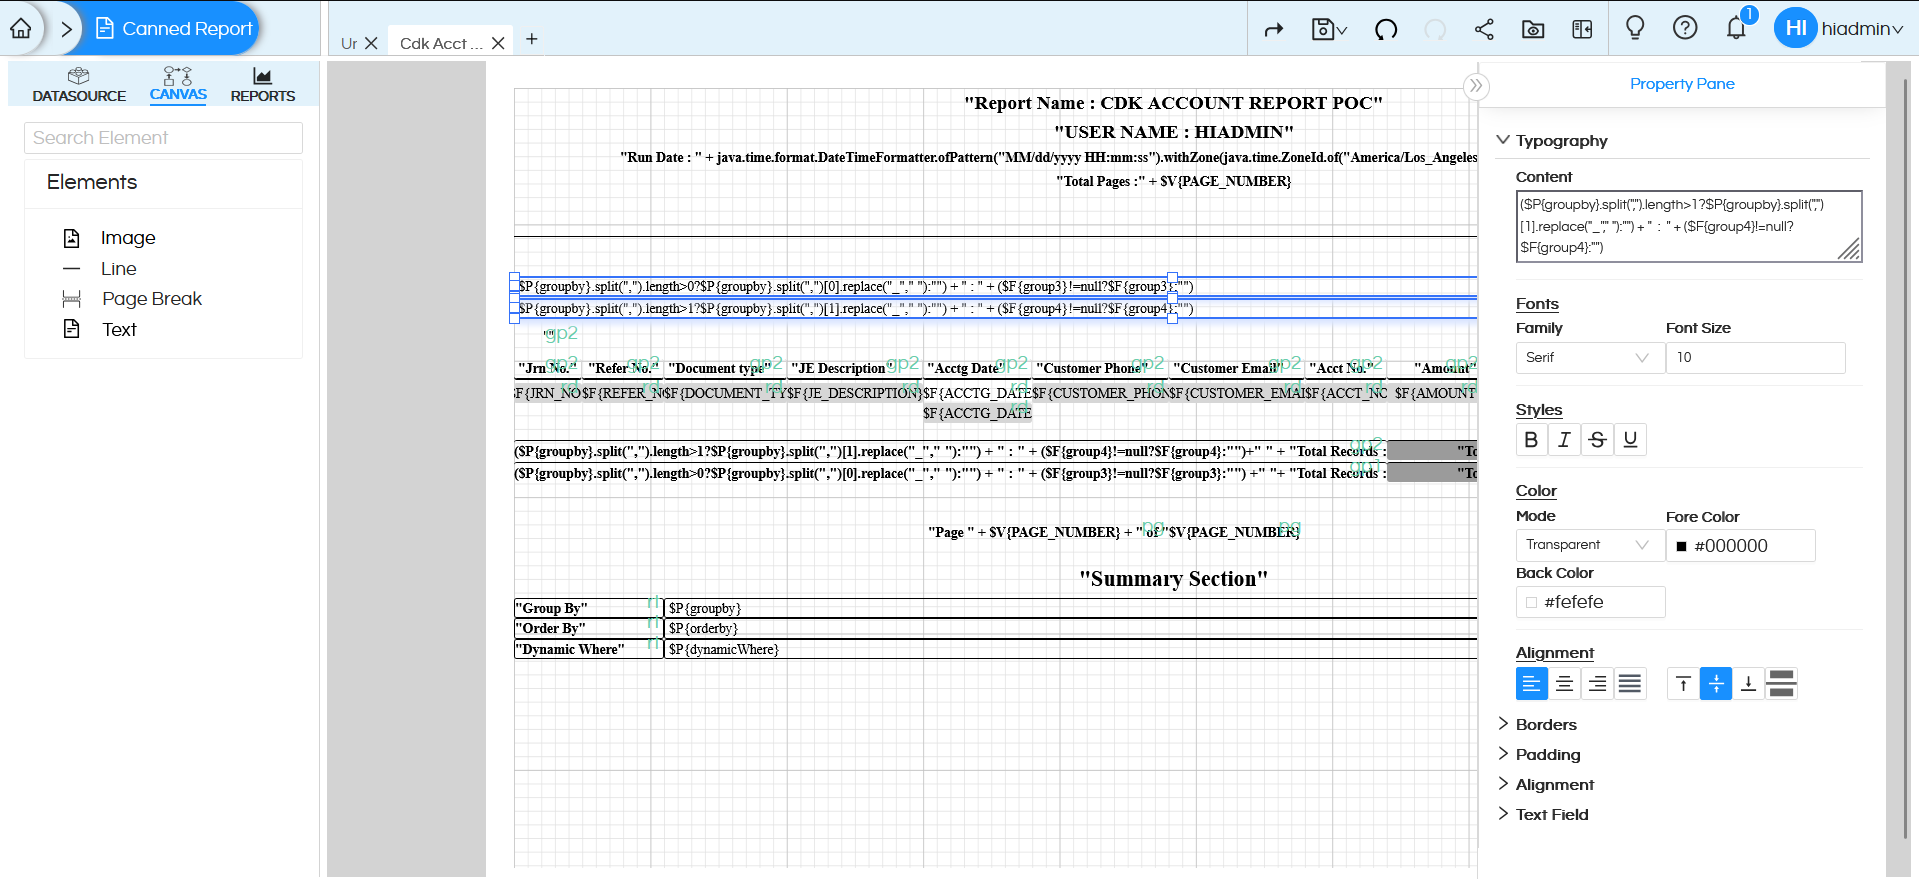This screenshot has width=1919, height=879.
Task: Open the folder preview icon
Action: pos(1533,30)
